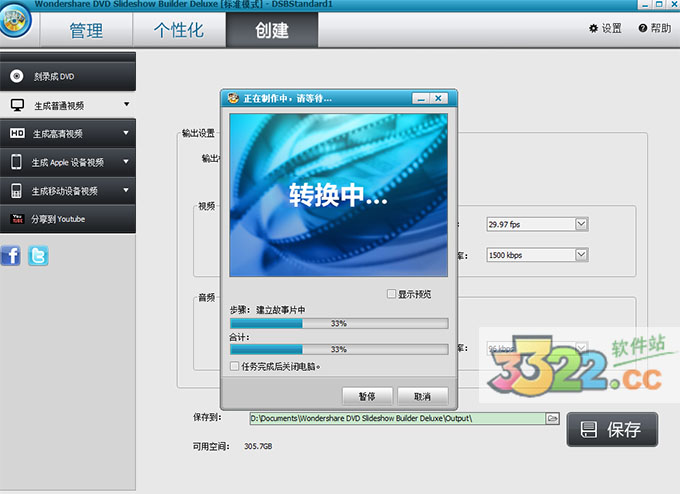Select the burn to DVD disc icon
Viewport: 680px width, 494px height.
17,76
